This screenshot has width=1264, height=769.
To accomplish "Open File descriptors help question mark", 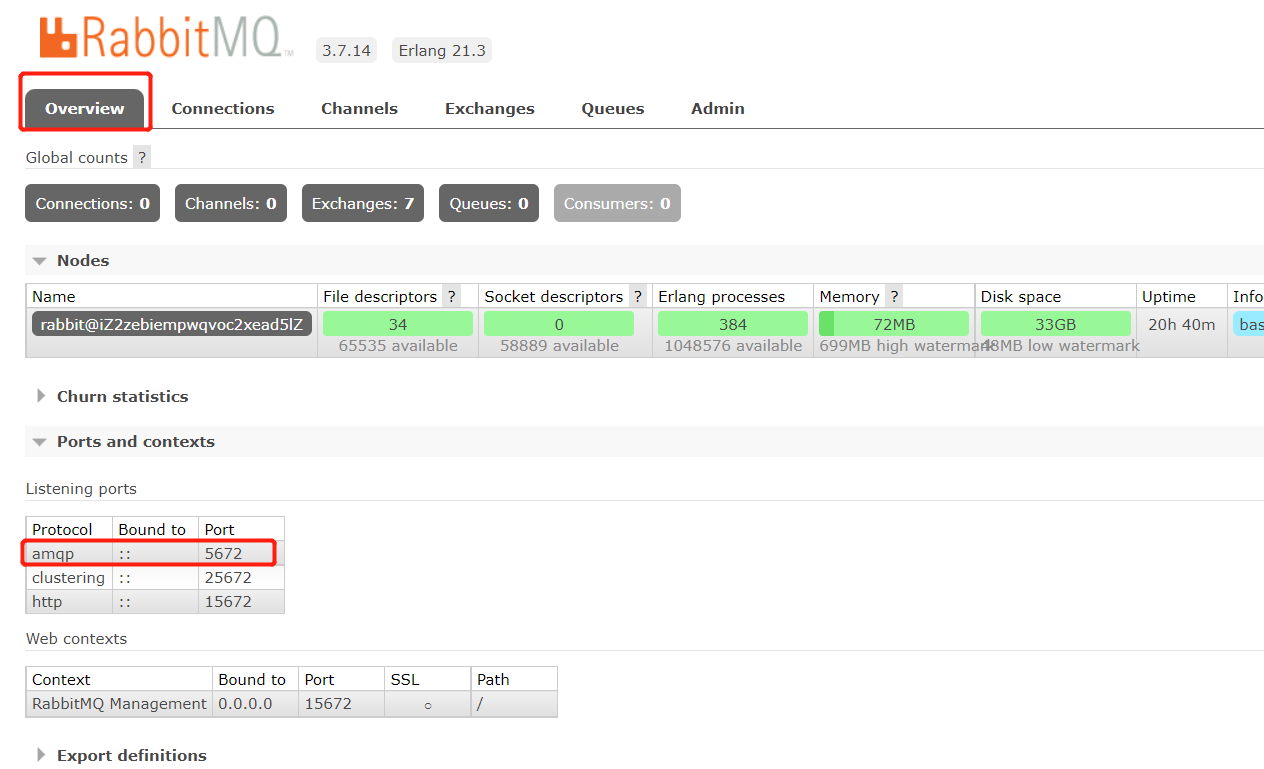I will pyautogui.click(x=452, y=297).
